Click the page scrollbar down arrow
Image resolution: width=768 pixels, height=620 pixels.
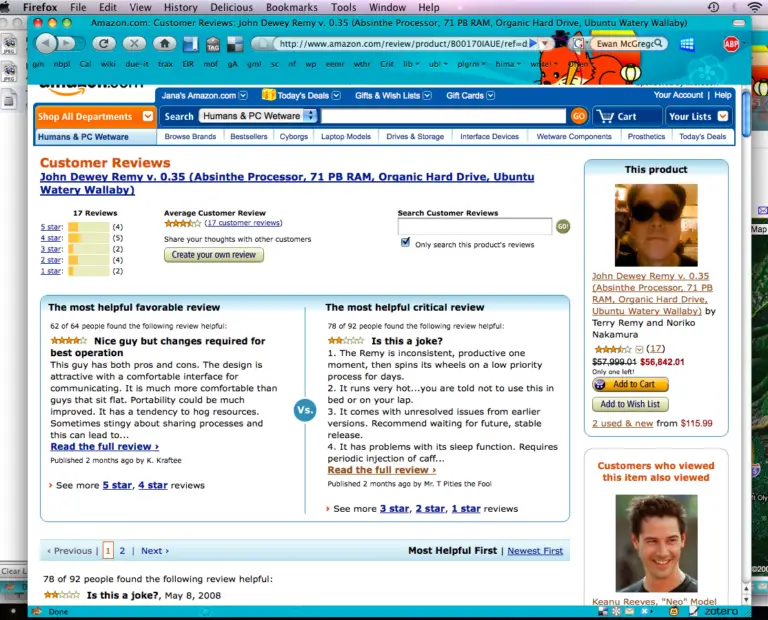coord(746,599)
